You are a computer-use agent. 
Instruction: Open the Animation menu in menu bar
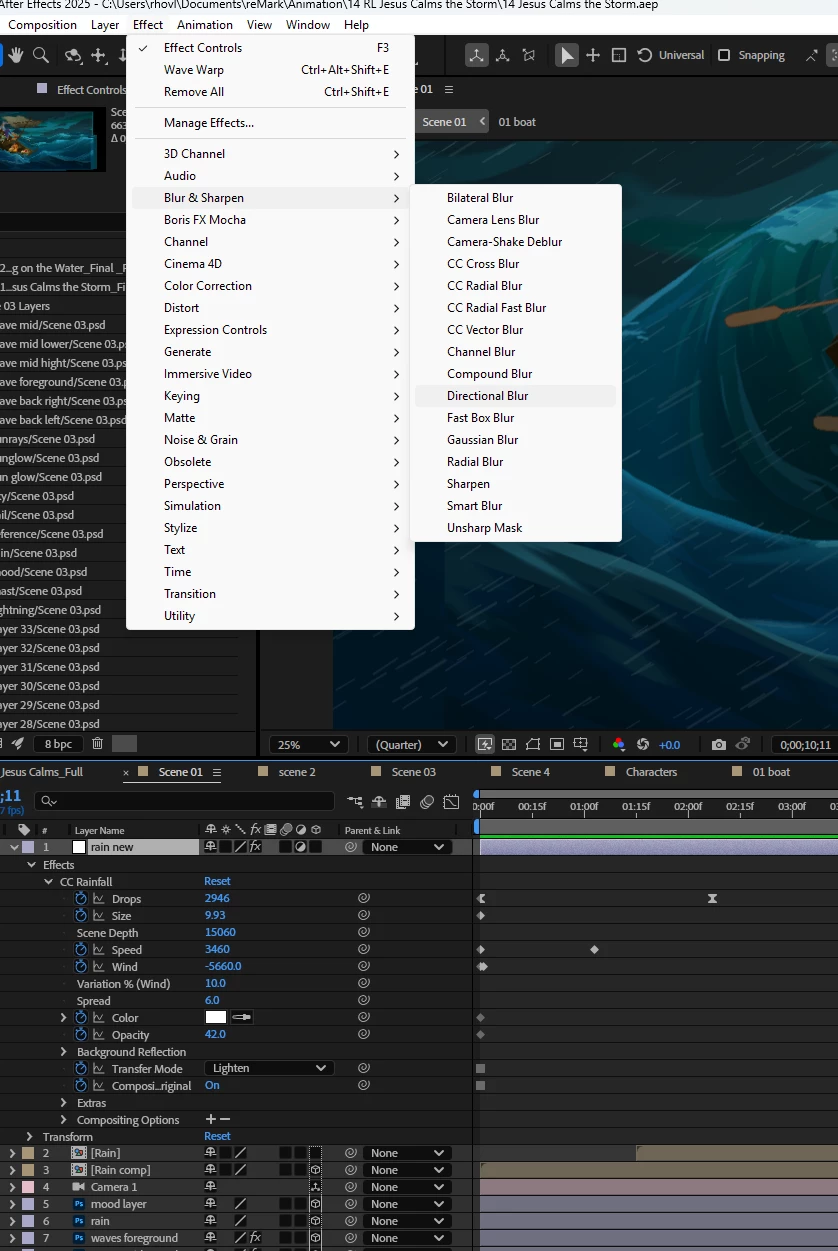click(x=205, y=25)
